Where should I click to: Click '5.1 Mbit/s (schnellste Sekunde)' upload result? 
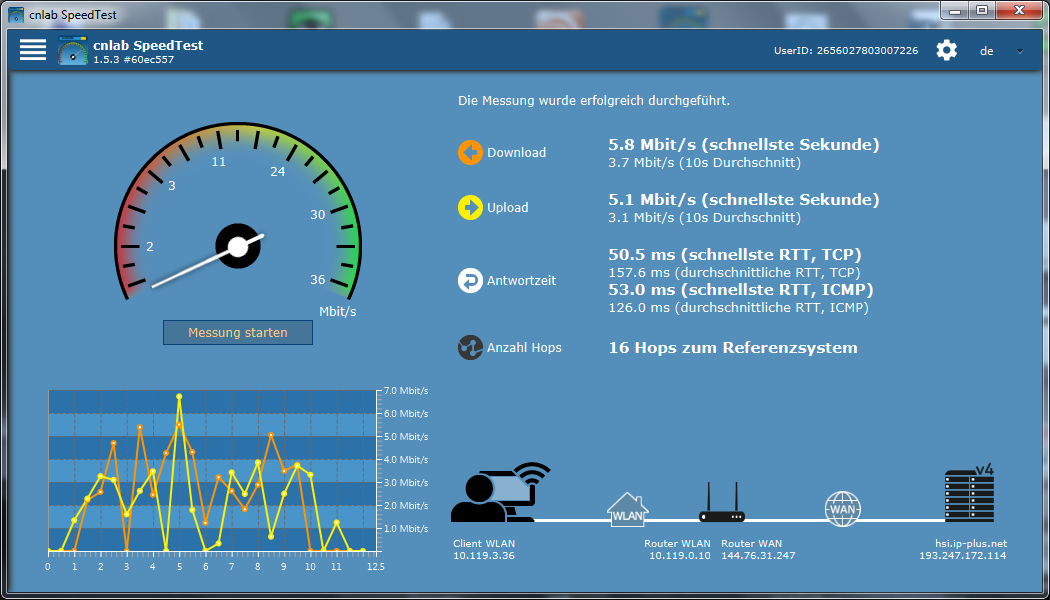[743, 200]
